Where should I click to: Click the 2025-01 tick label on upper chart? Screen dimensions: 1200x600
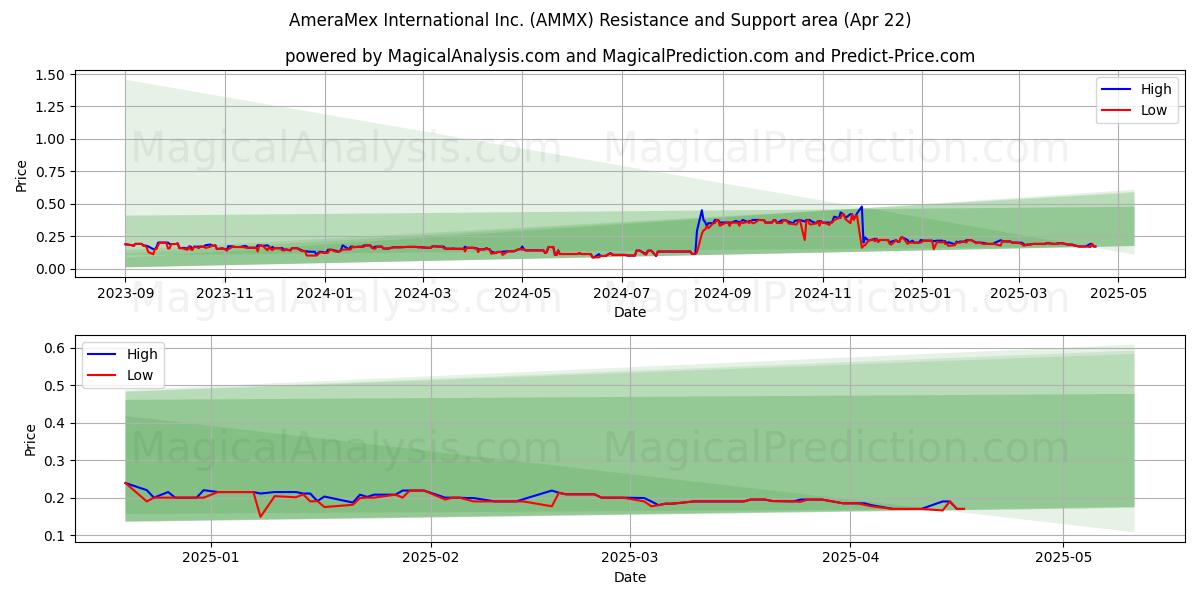pyautogui.click(x=924, y=293)
